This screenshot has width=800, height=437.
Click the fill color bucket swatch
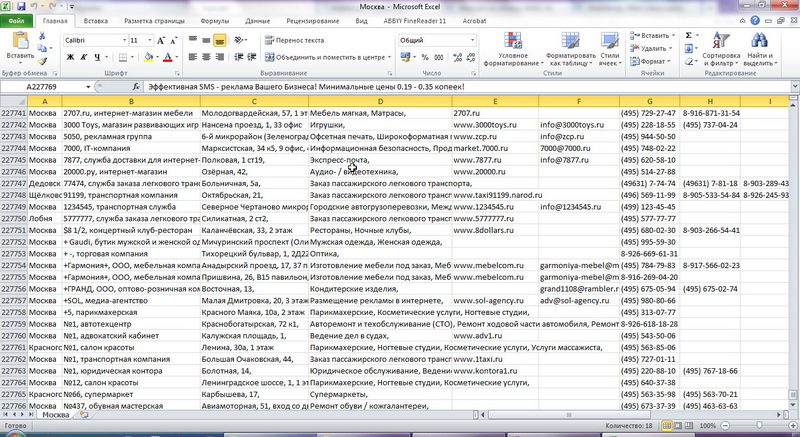click(x=148, y=57)
